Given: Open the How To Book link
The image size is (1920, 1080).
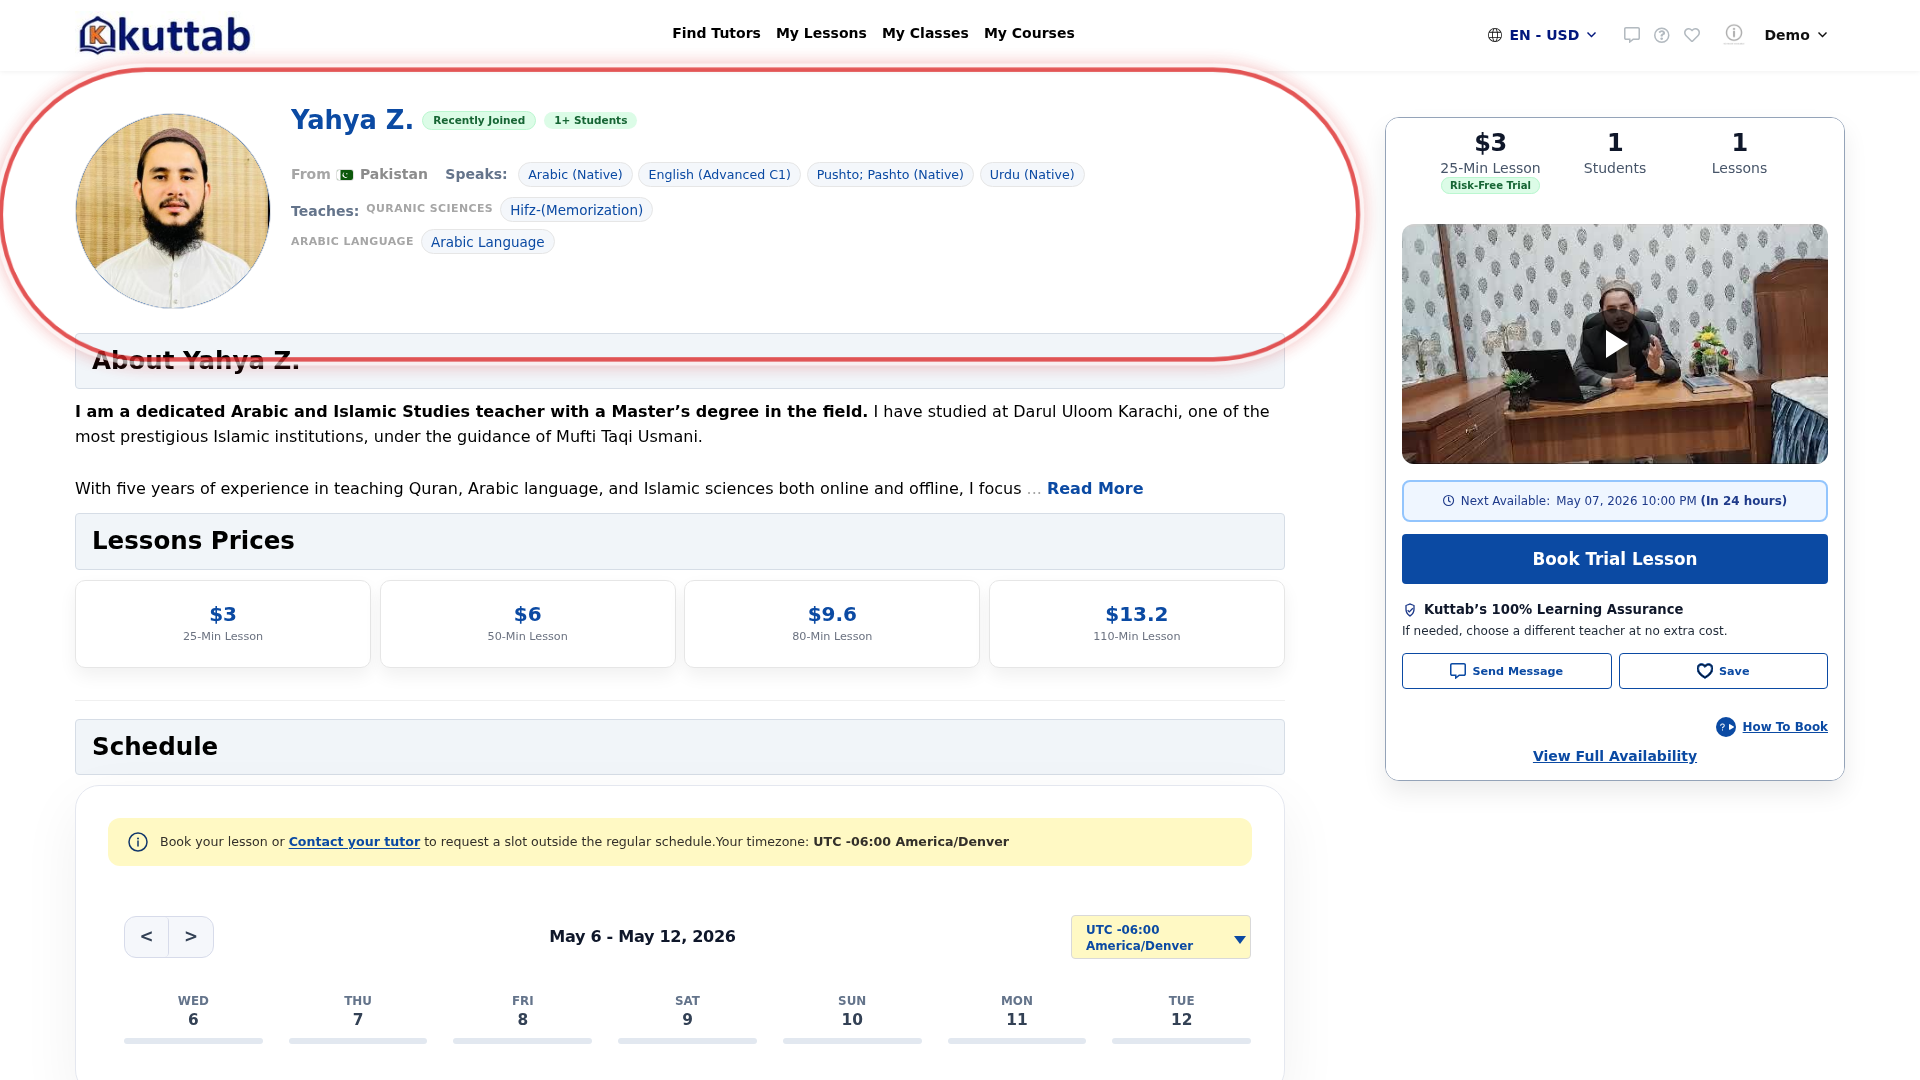Looking at the screenshot, I should 1784,727.
